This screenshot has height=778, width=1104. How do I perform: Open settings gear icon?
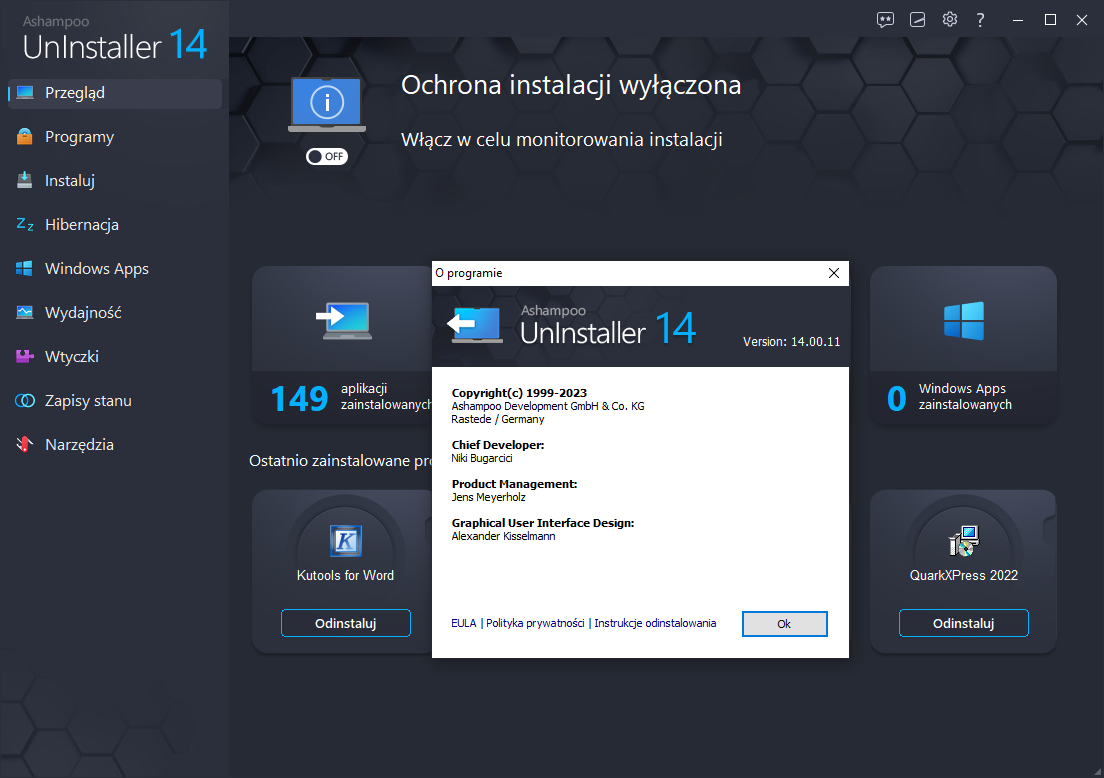click(x=950, y=19)
